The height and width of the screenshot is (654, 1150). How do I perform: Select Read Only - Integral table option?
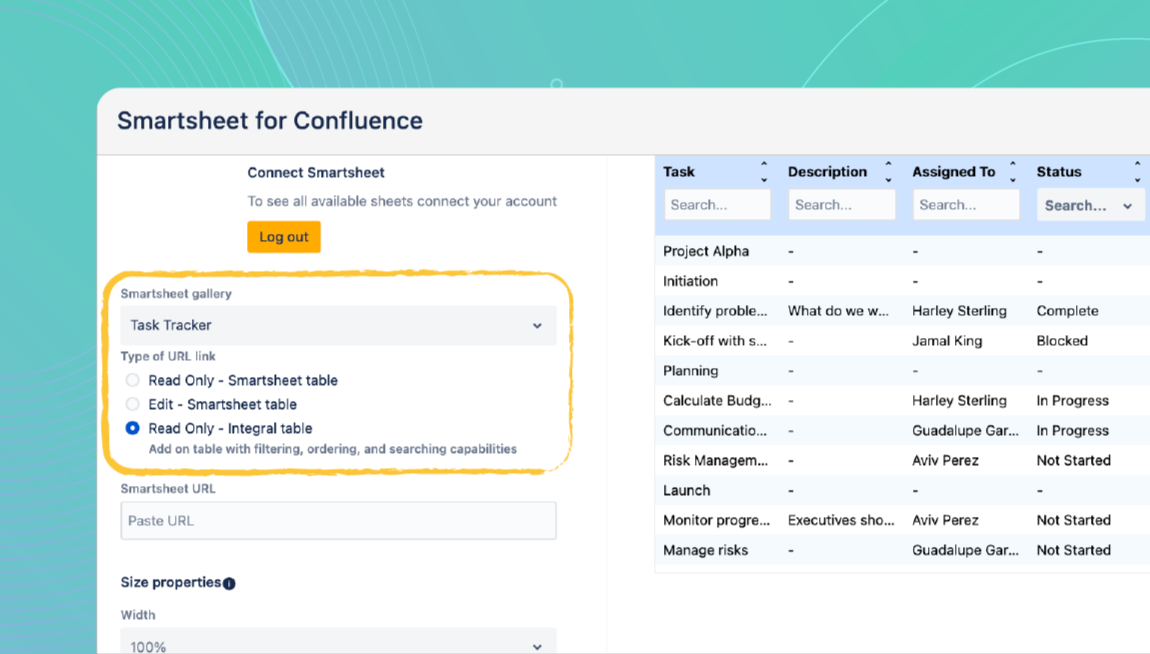pyautogui.click(x=132, y=428)
